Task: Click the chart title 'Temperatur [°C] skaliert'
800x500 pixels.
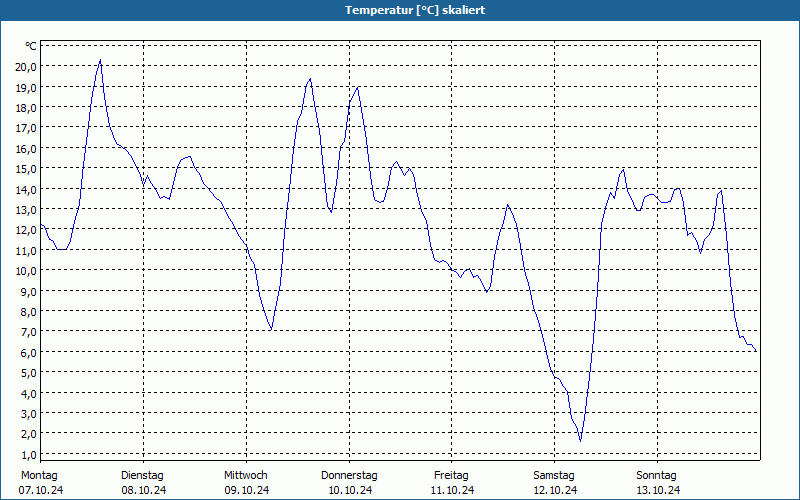Action: (415, 10)
